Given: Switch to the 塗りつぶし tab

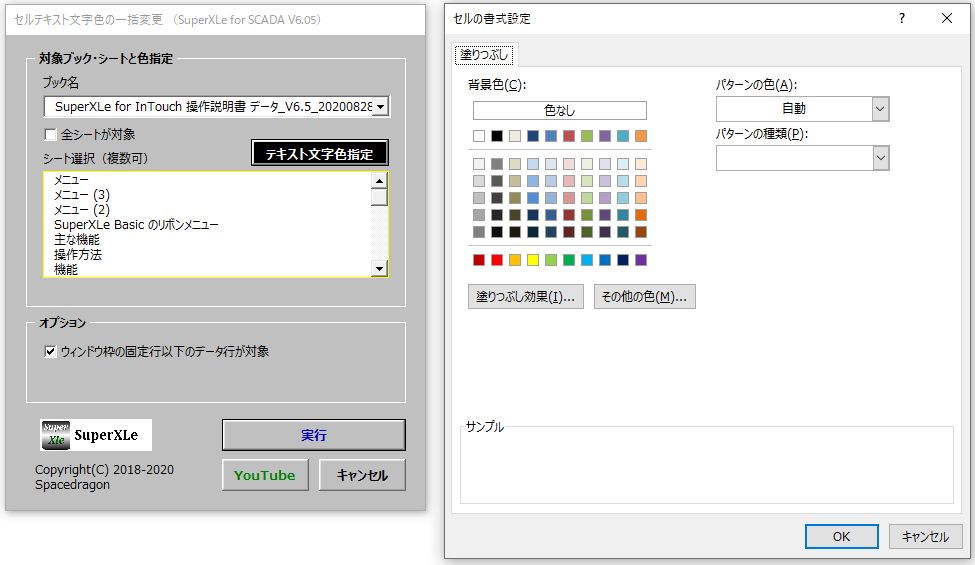Looking at the screenshot, I should pyautogui.click(x=484, y=55).
